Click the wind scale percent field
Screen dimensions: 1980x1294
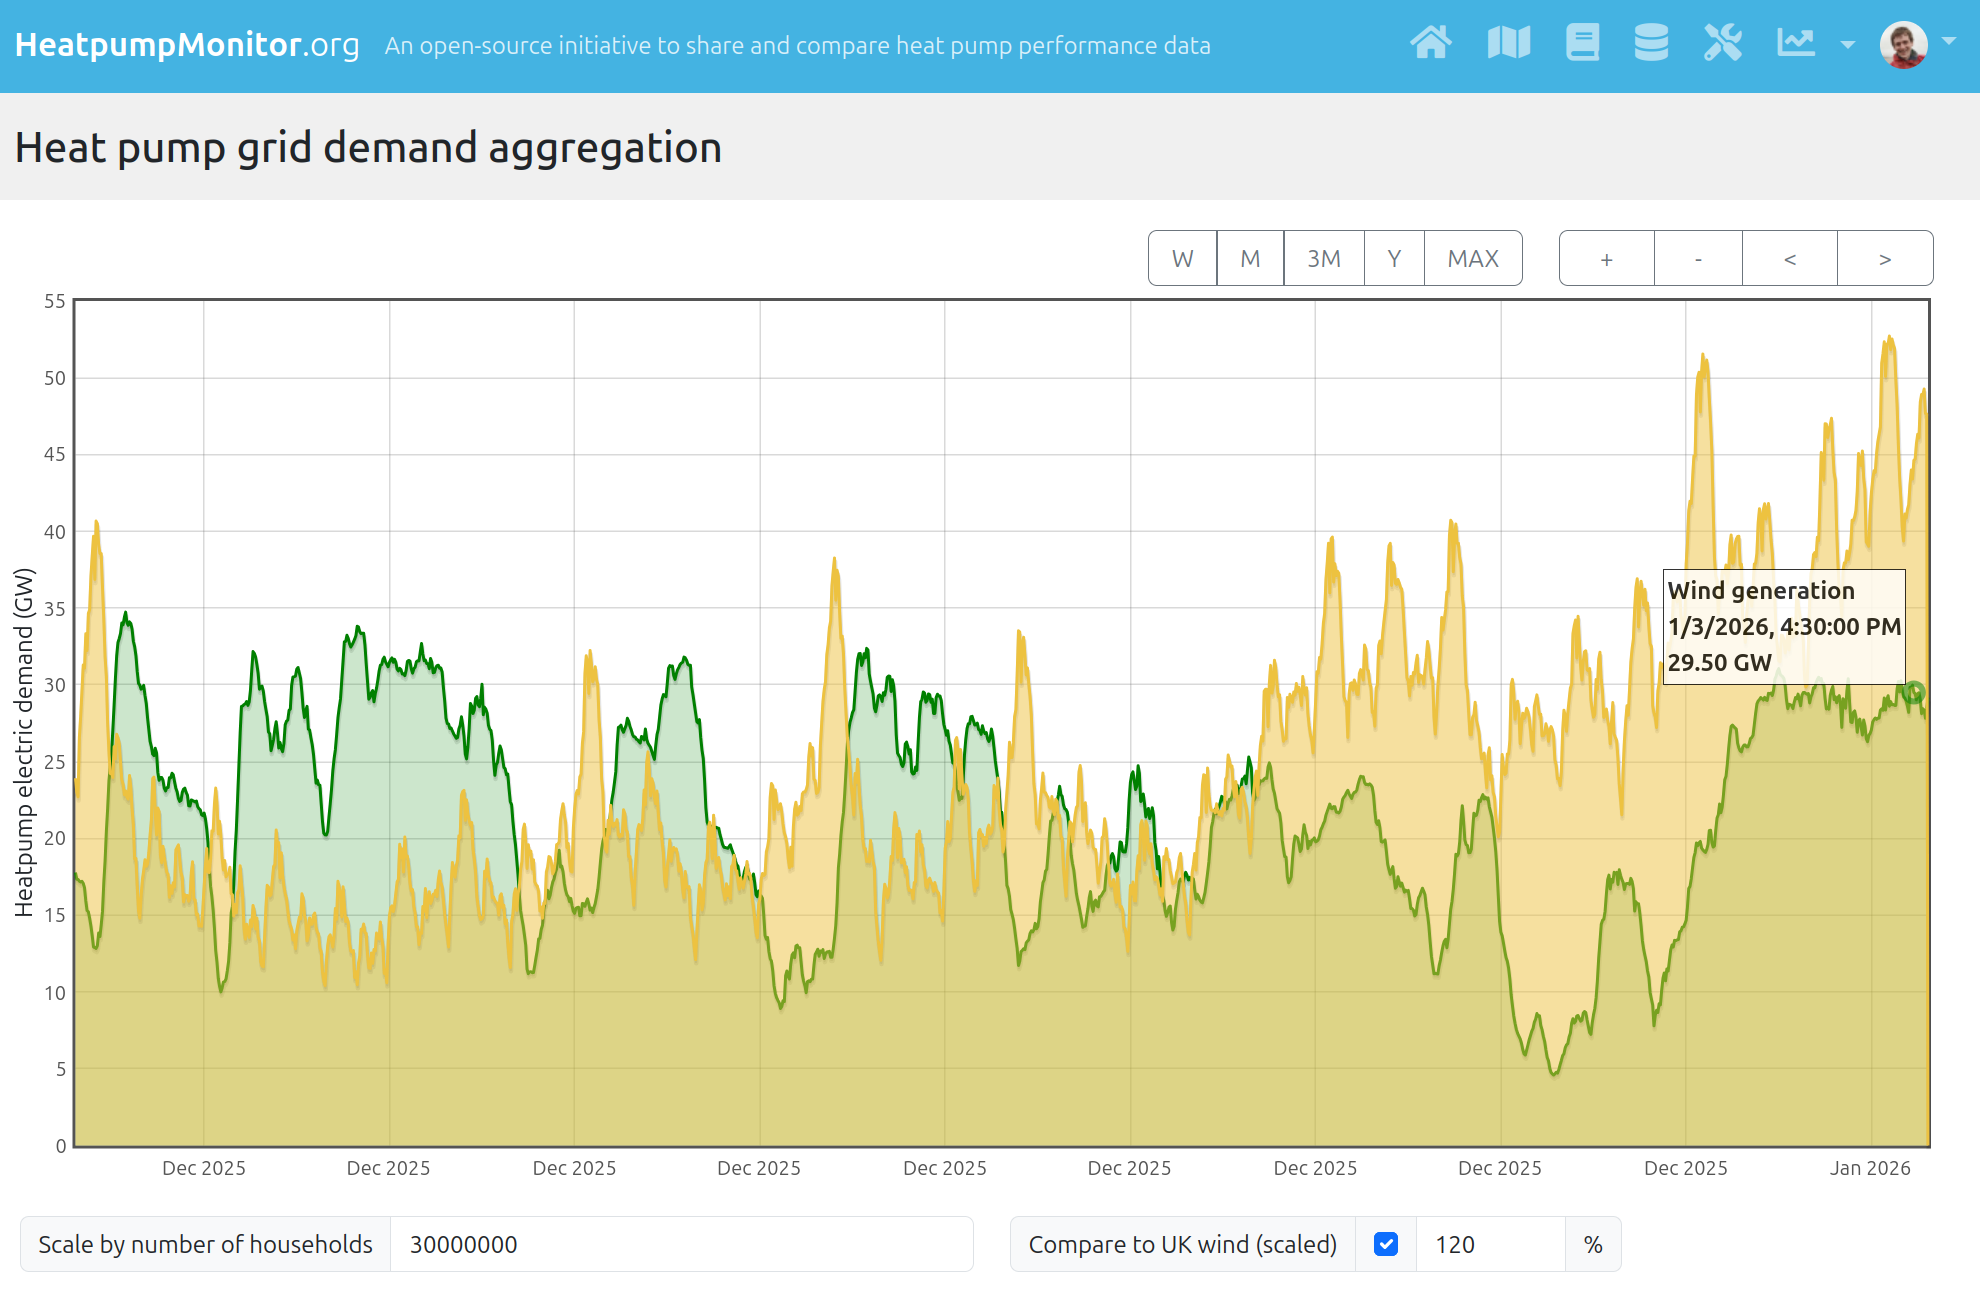(1490, 1244)
